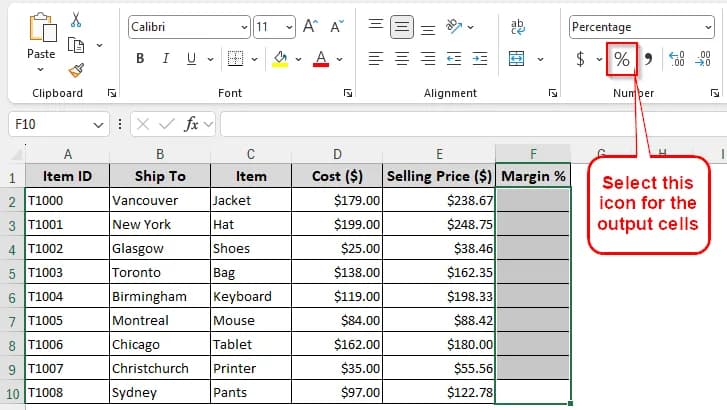This screenshot has height=410, width=727.
Task: Open Number format dialog launcher
Action: (714, 93)
